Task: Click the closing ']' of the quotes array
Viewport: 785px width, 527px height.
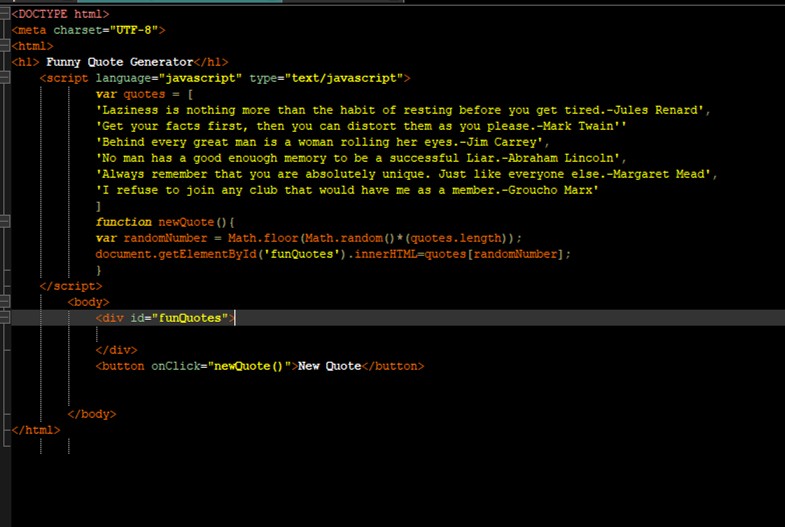Action: click(99, 206)
